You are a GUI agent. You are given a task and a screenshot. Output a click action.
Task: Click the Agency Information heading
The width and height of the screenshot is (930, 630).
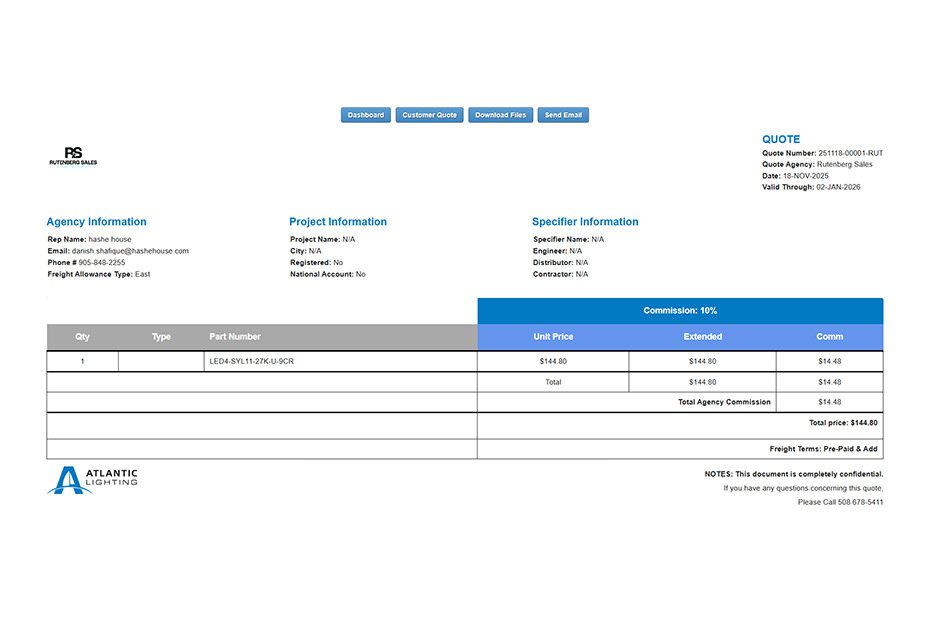pyautogui.click(x=96, y=222)
